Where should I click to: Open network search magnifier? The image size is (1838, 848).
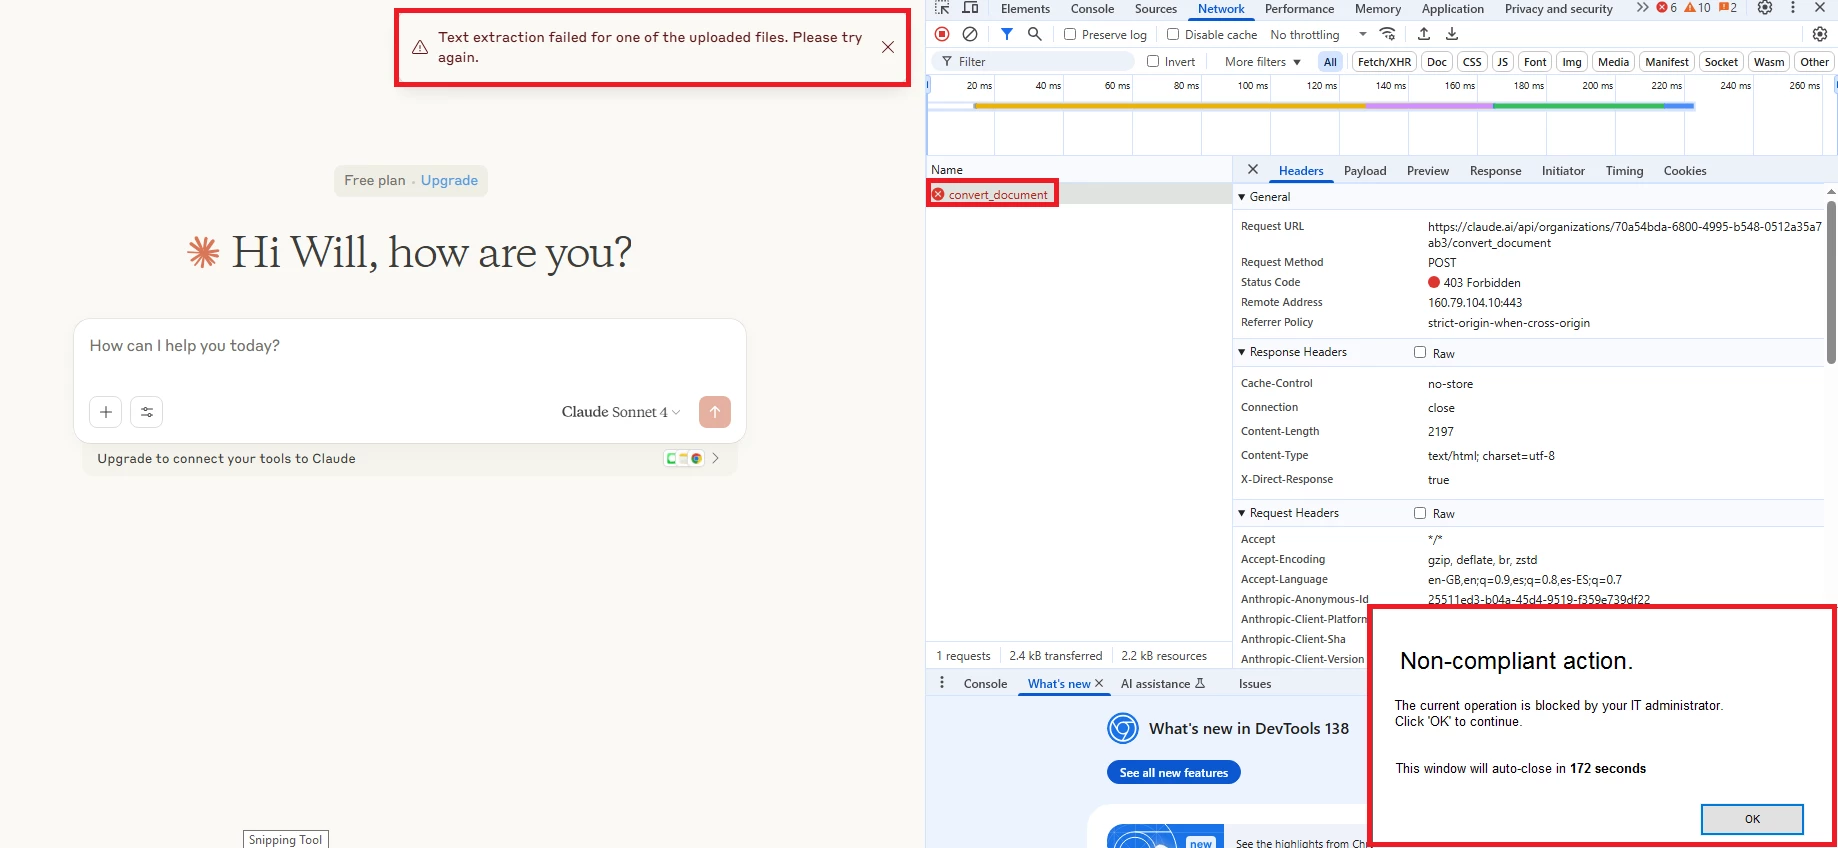(x=1035, y=34)
